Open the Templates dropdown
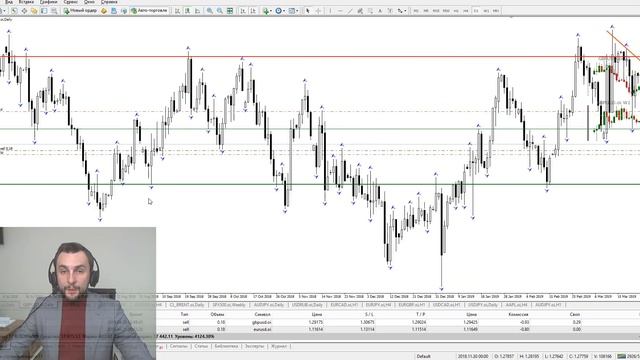640x360 pixels. tap(293, 11)
